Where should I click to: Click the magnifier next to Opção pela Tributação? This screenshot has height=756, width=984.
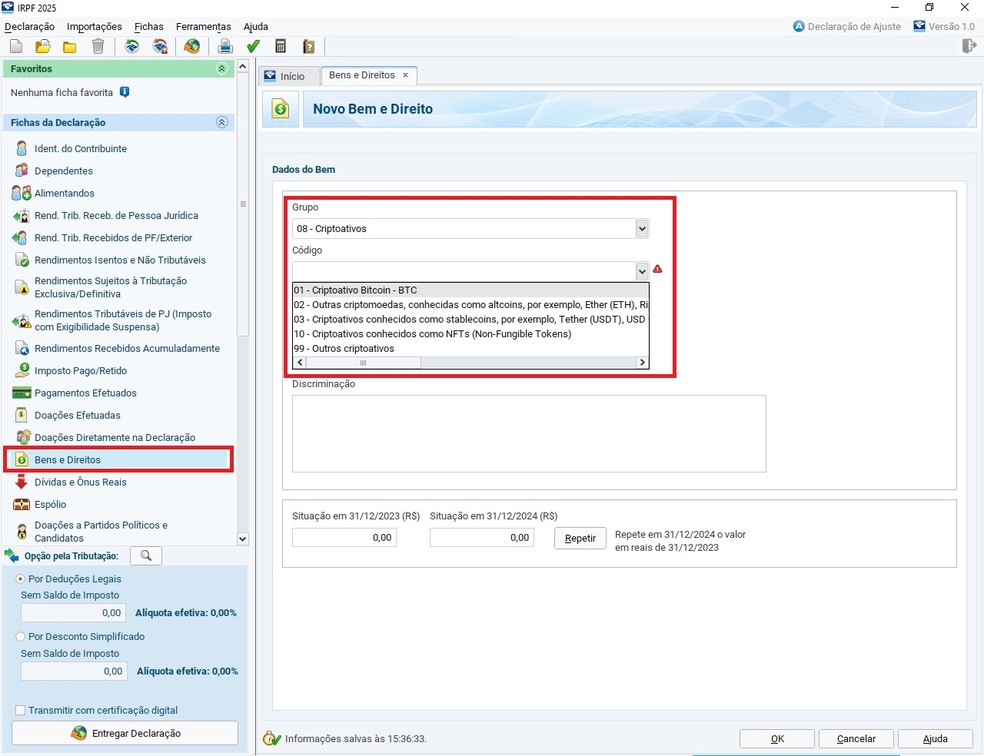146,556
